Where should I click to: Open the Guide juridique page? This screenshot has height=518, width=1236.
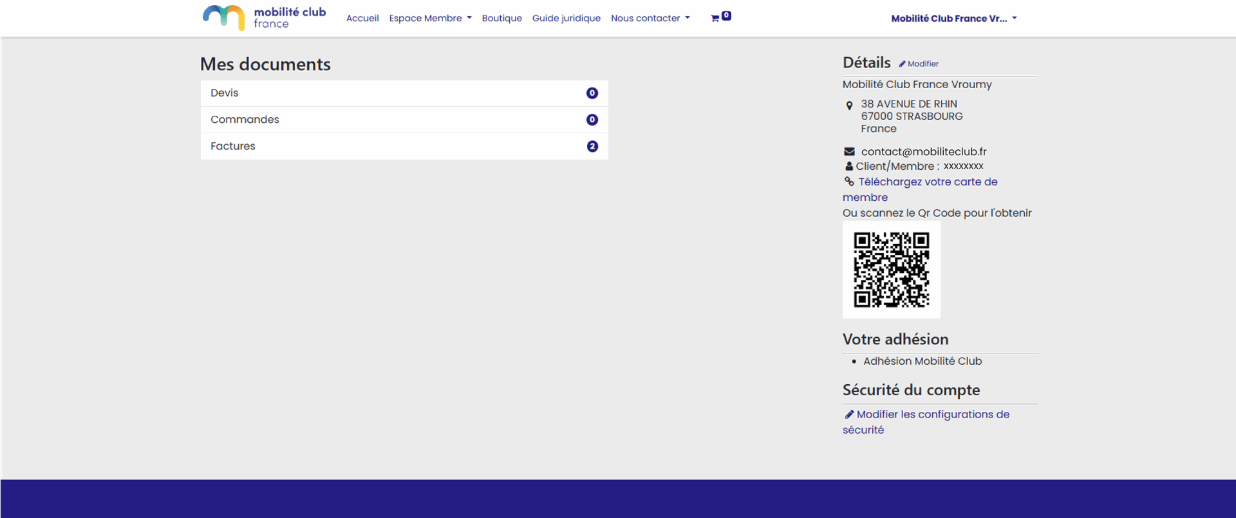click(x=566, y=18)
